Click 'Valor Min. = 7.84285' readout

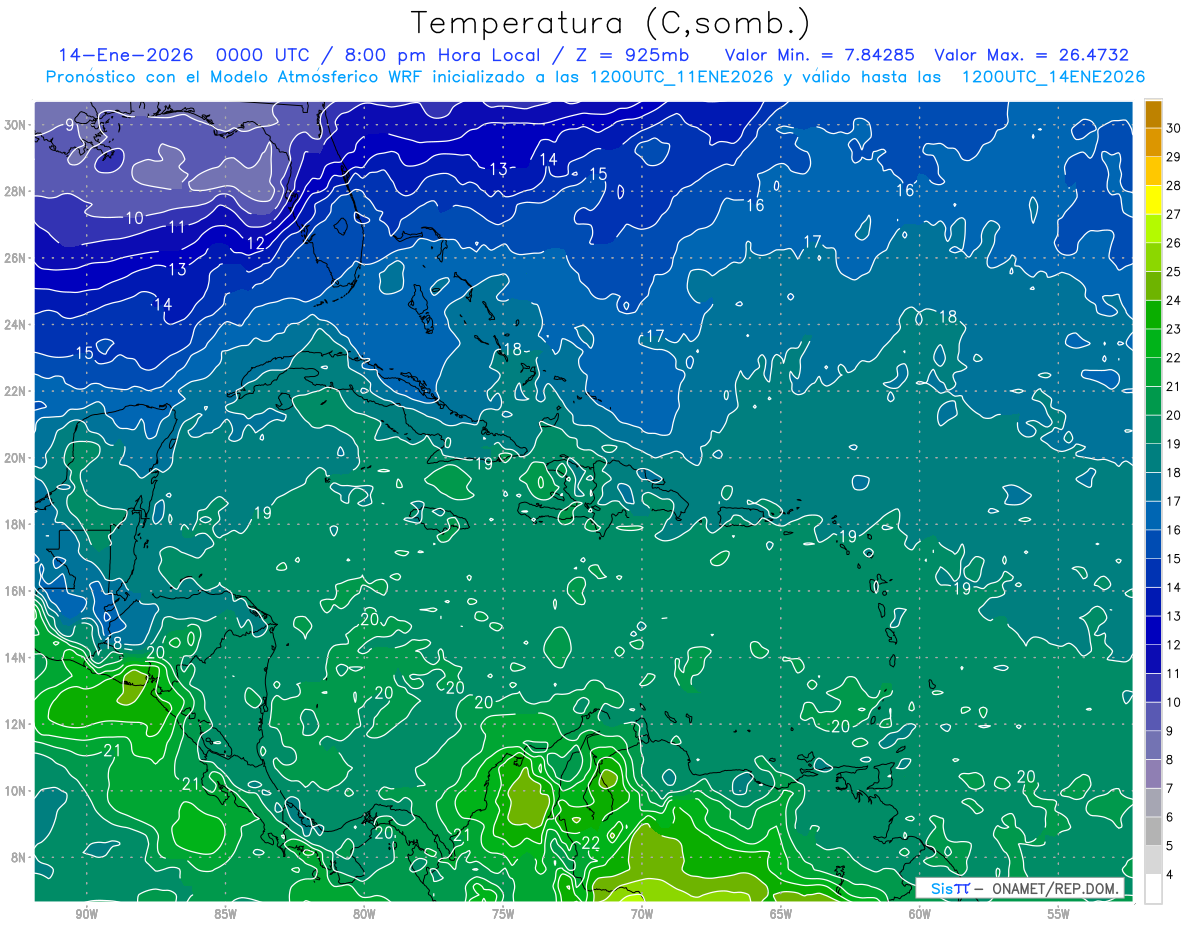point(821,55)
